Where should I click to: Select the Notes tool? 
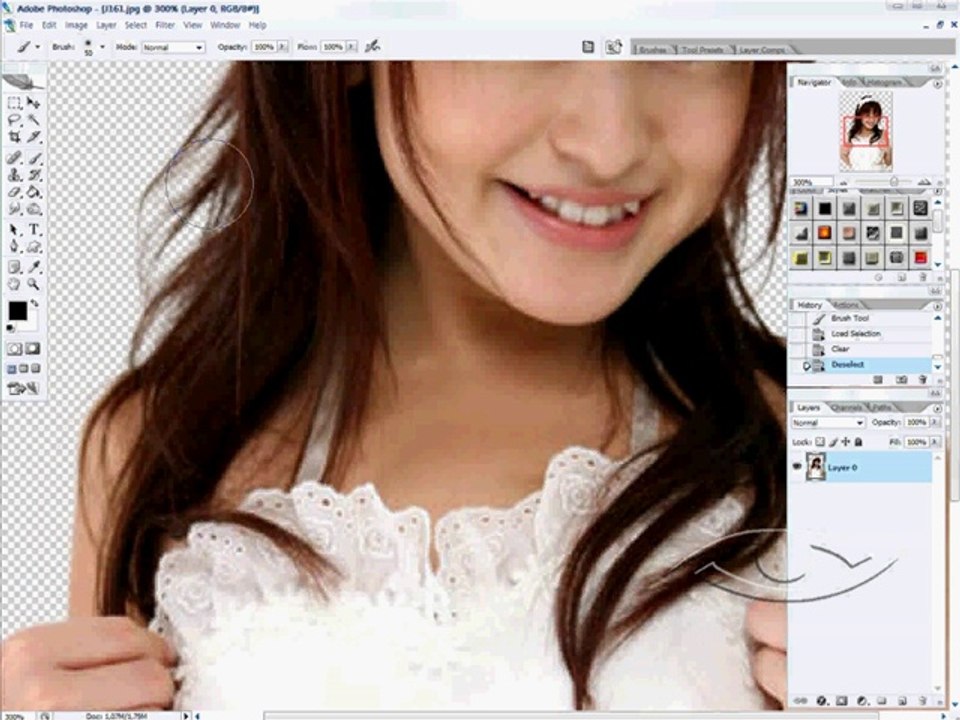(x=14, y=267)
